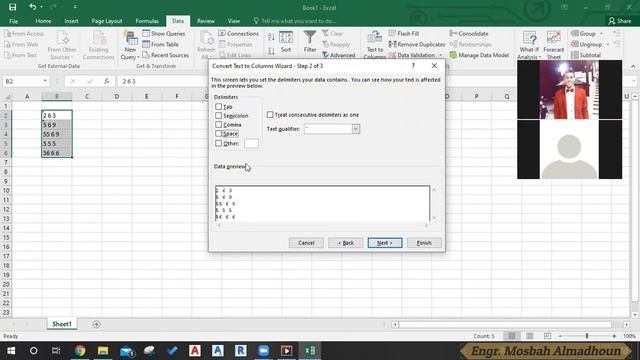Click the Sort A to Z icon

point(271,37)
